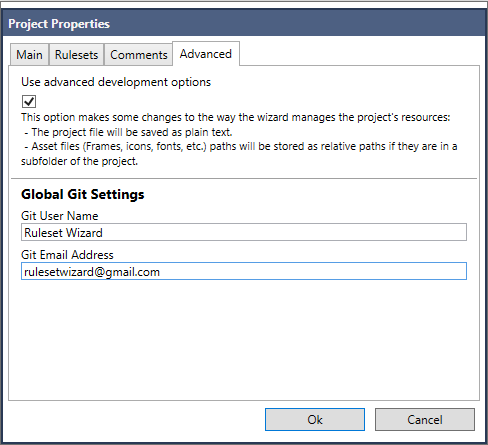Click the 'Git Email Address' label
The height and width of the screenshot is (445, 488).
[x=67, y=255]
